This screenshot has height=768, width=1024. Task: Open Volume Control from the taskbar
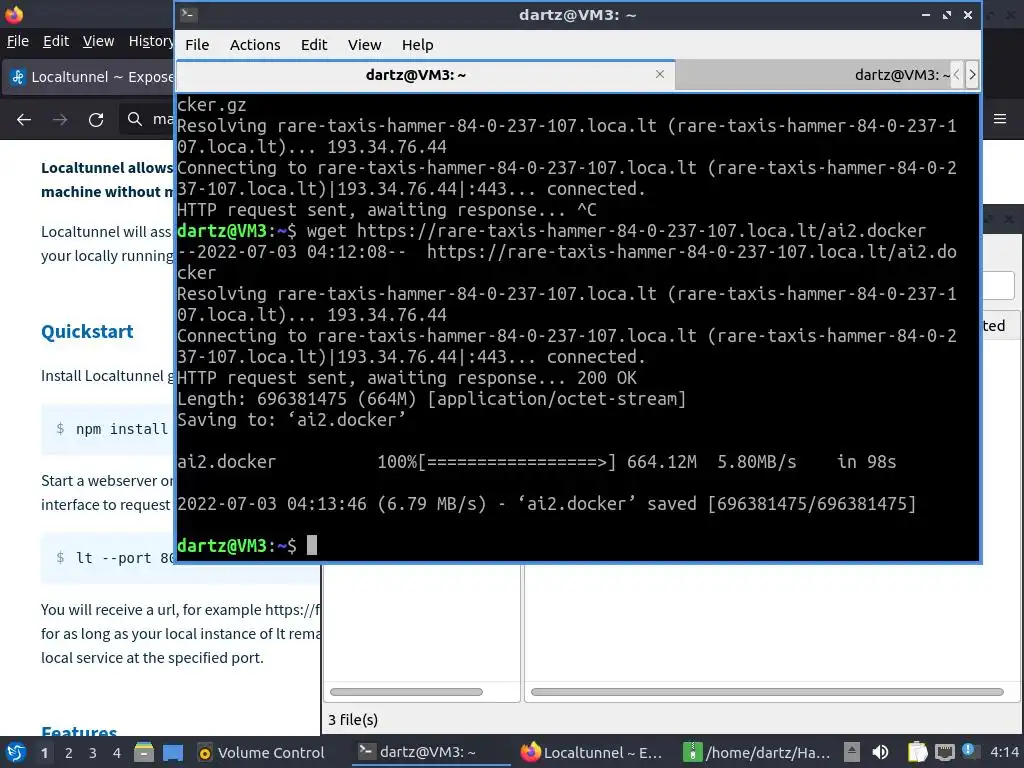261,753
